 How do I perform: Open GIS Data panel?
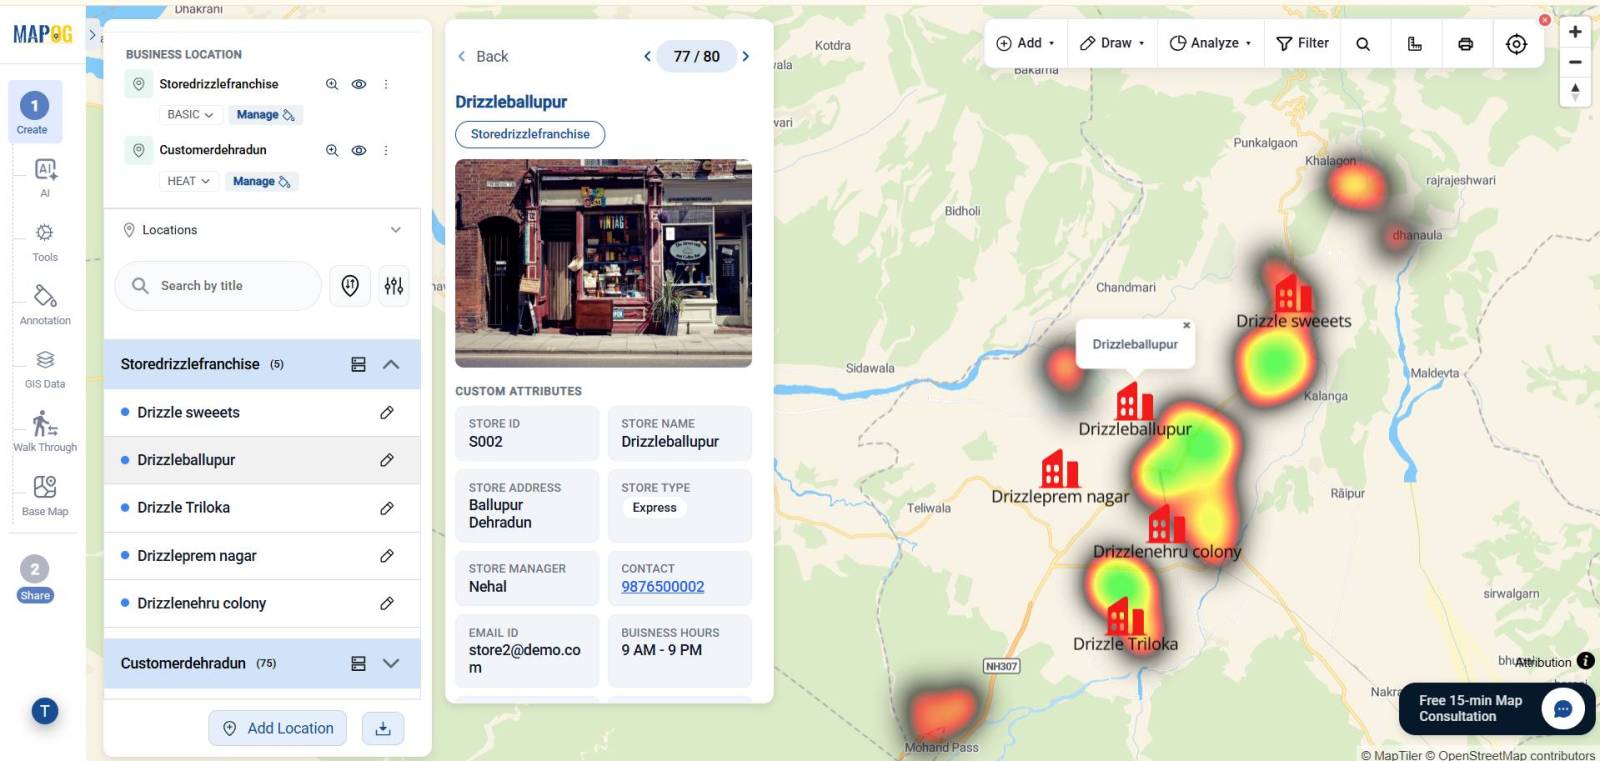coord(45,369)
